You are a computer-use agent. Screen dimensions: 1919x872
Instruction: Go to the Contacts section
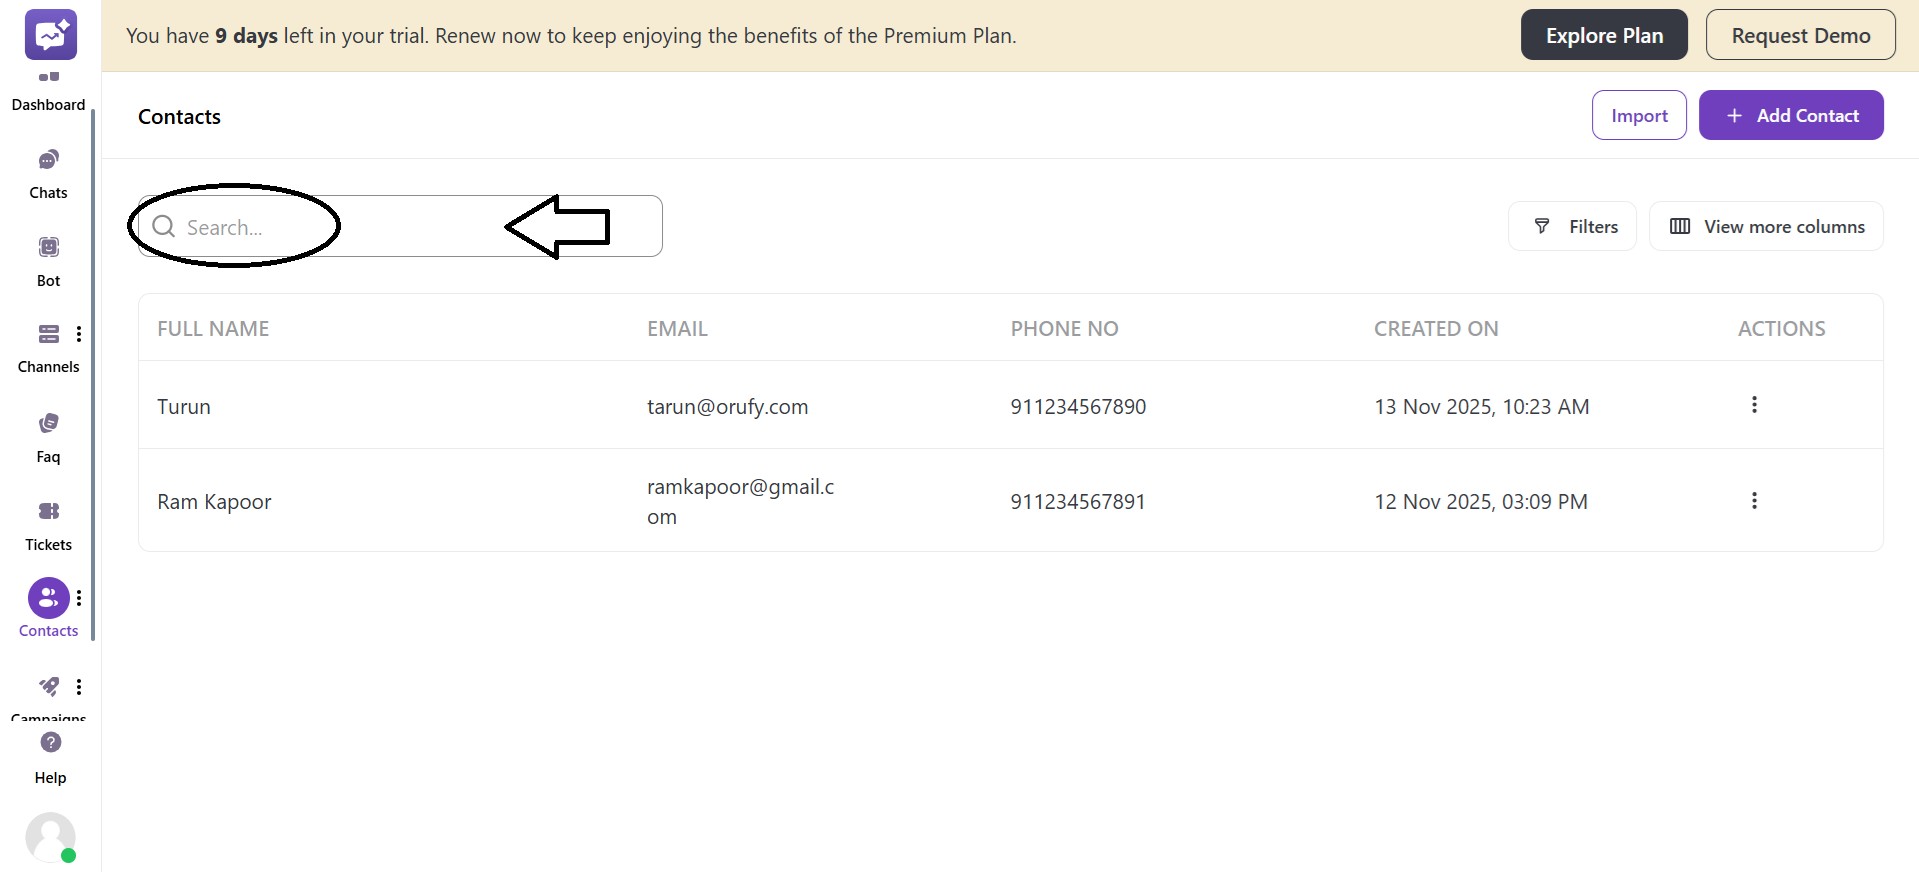click(48, 608)
